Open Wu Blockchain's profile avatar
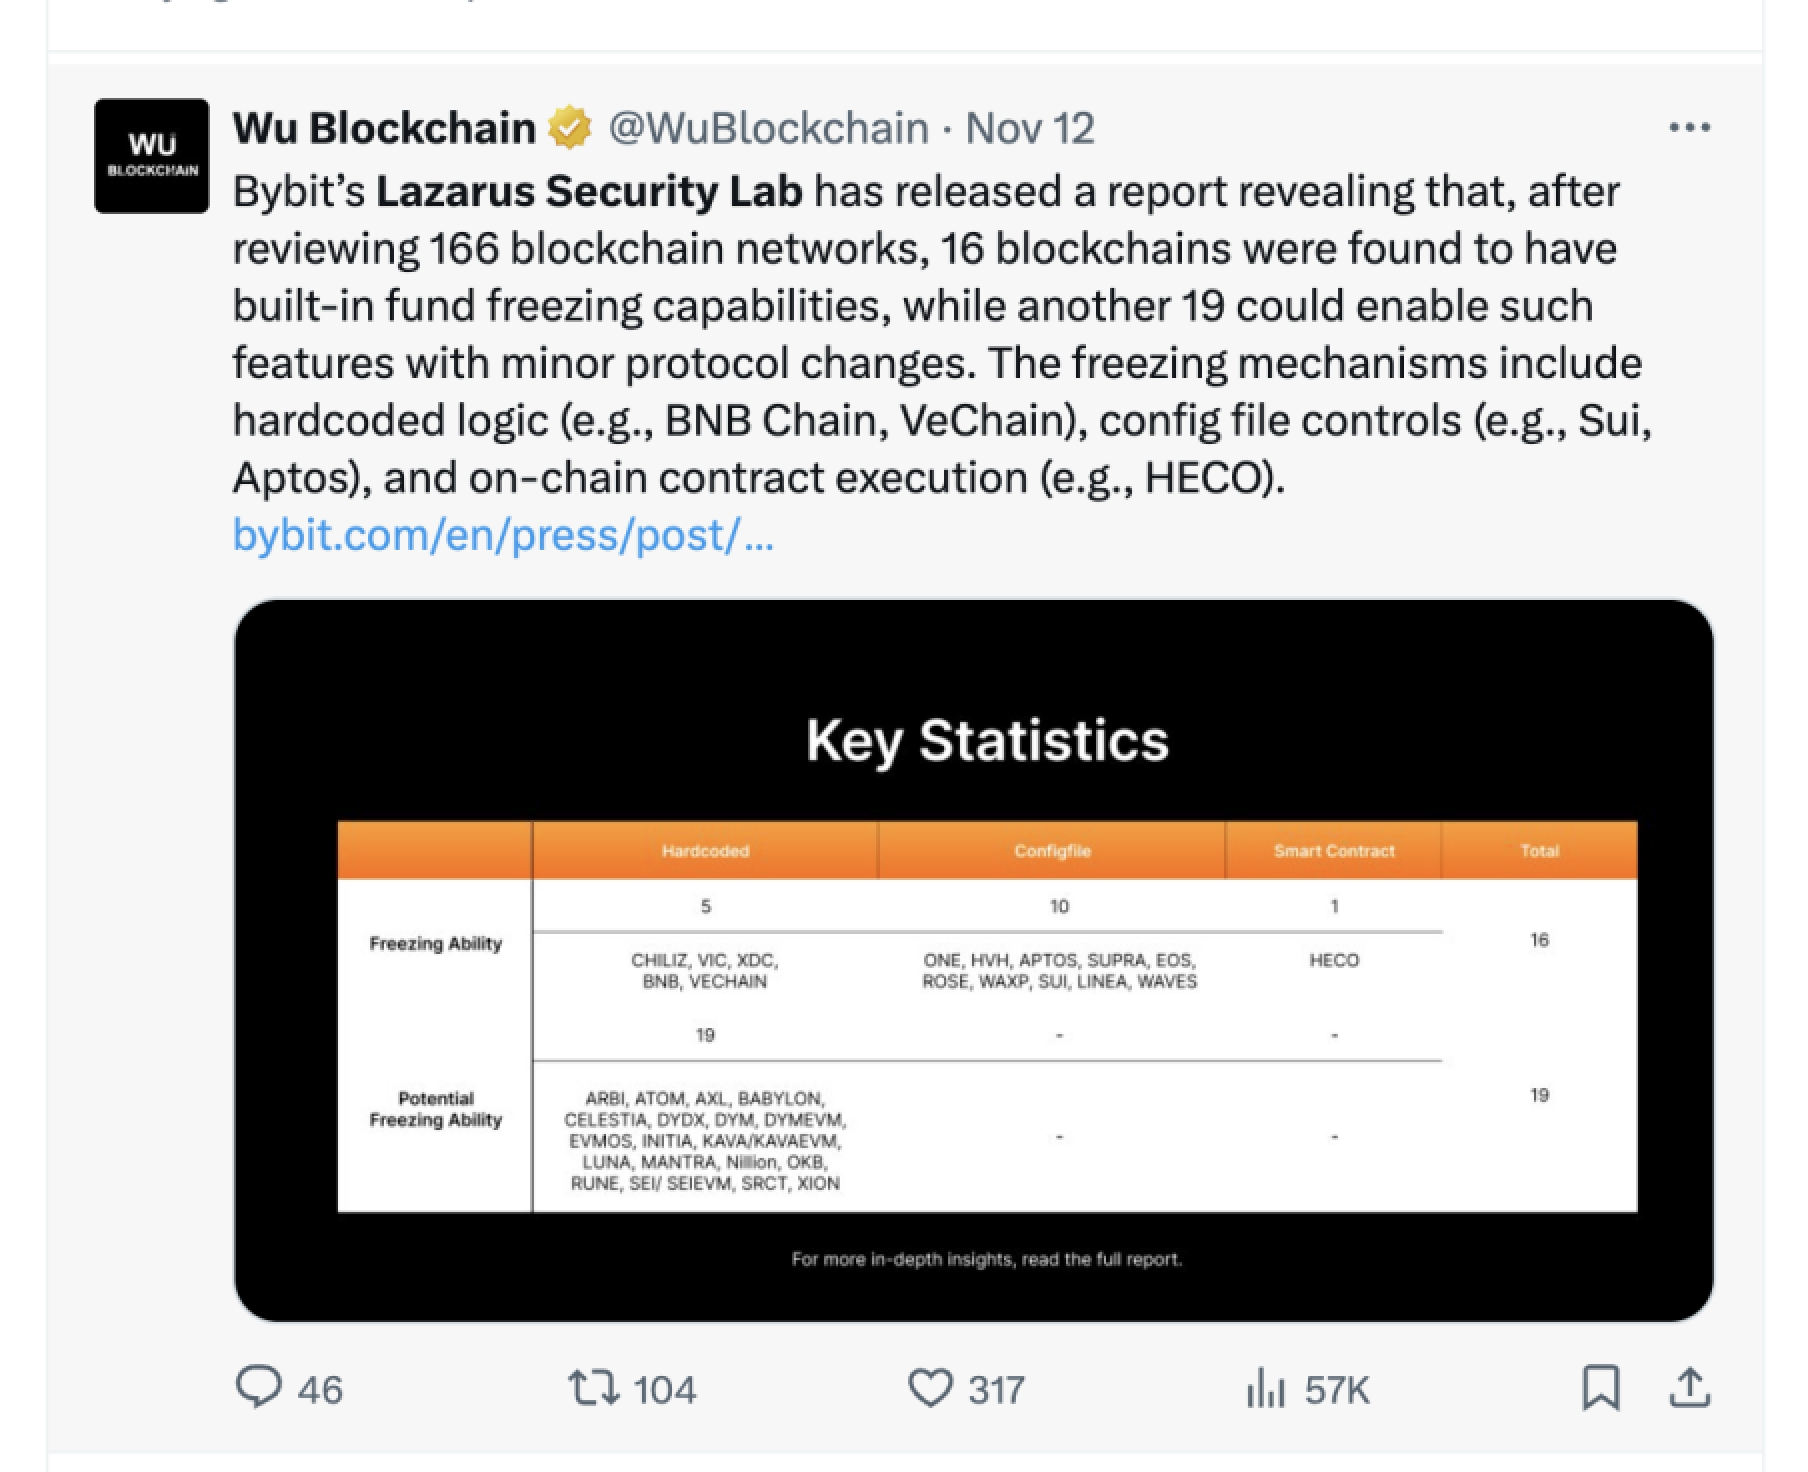The image size is (1808, 1472). (150, 155)
